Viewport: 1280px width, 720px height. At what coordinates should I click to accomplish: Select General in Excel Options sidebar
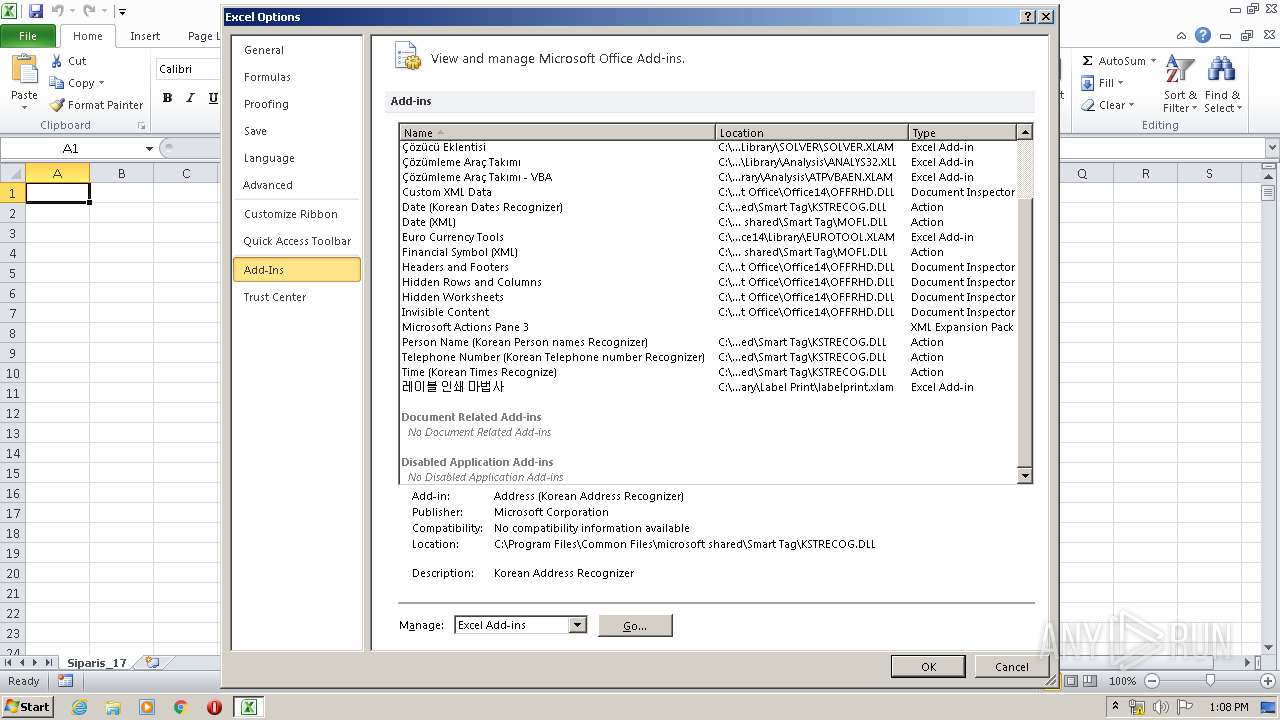pos(296,50)
